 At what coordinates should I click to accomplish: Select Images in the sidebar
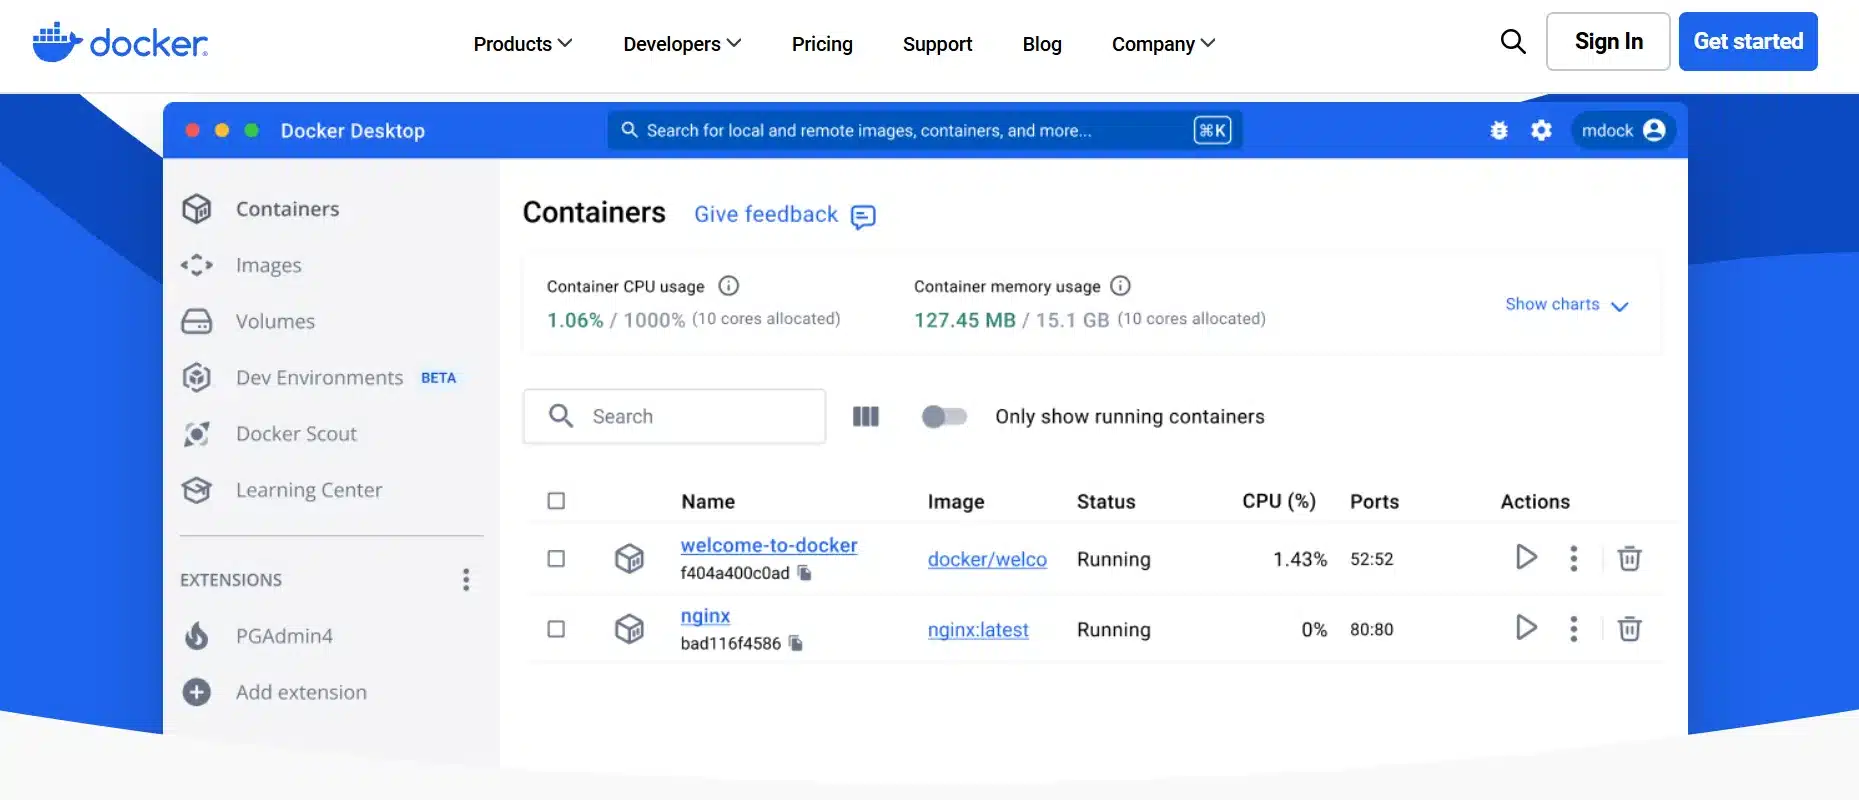click(268, 265)
